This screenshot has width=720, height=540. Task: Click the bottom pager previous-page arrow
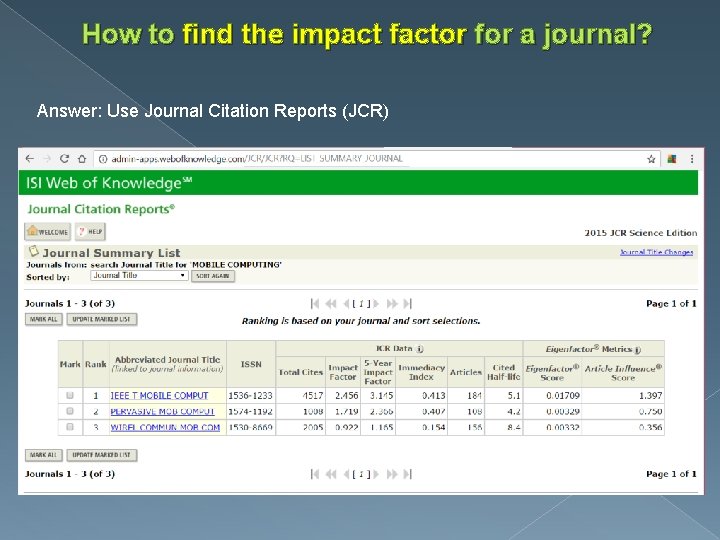(x=346, y=474)
